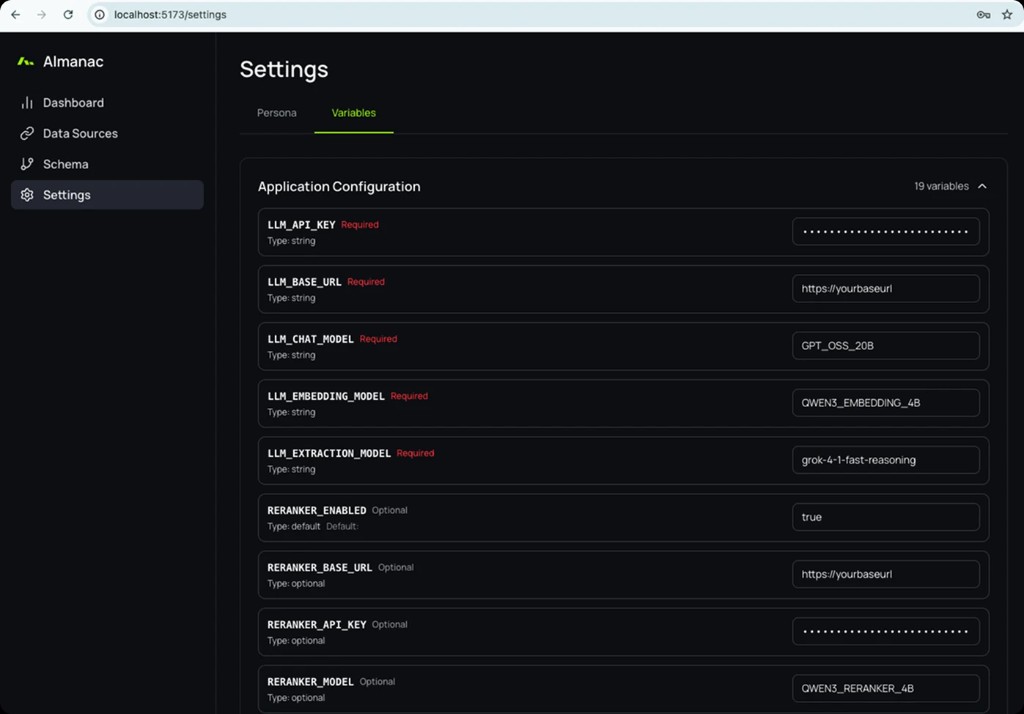Open the saved passwords key icon
This screenshot has width=1024, height=714.
tap(983, 14)
